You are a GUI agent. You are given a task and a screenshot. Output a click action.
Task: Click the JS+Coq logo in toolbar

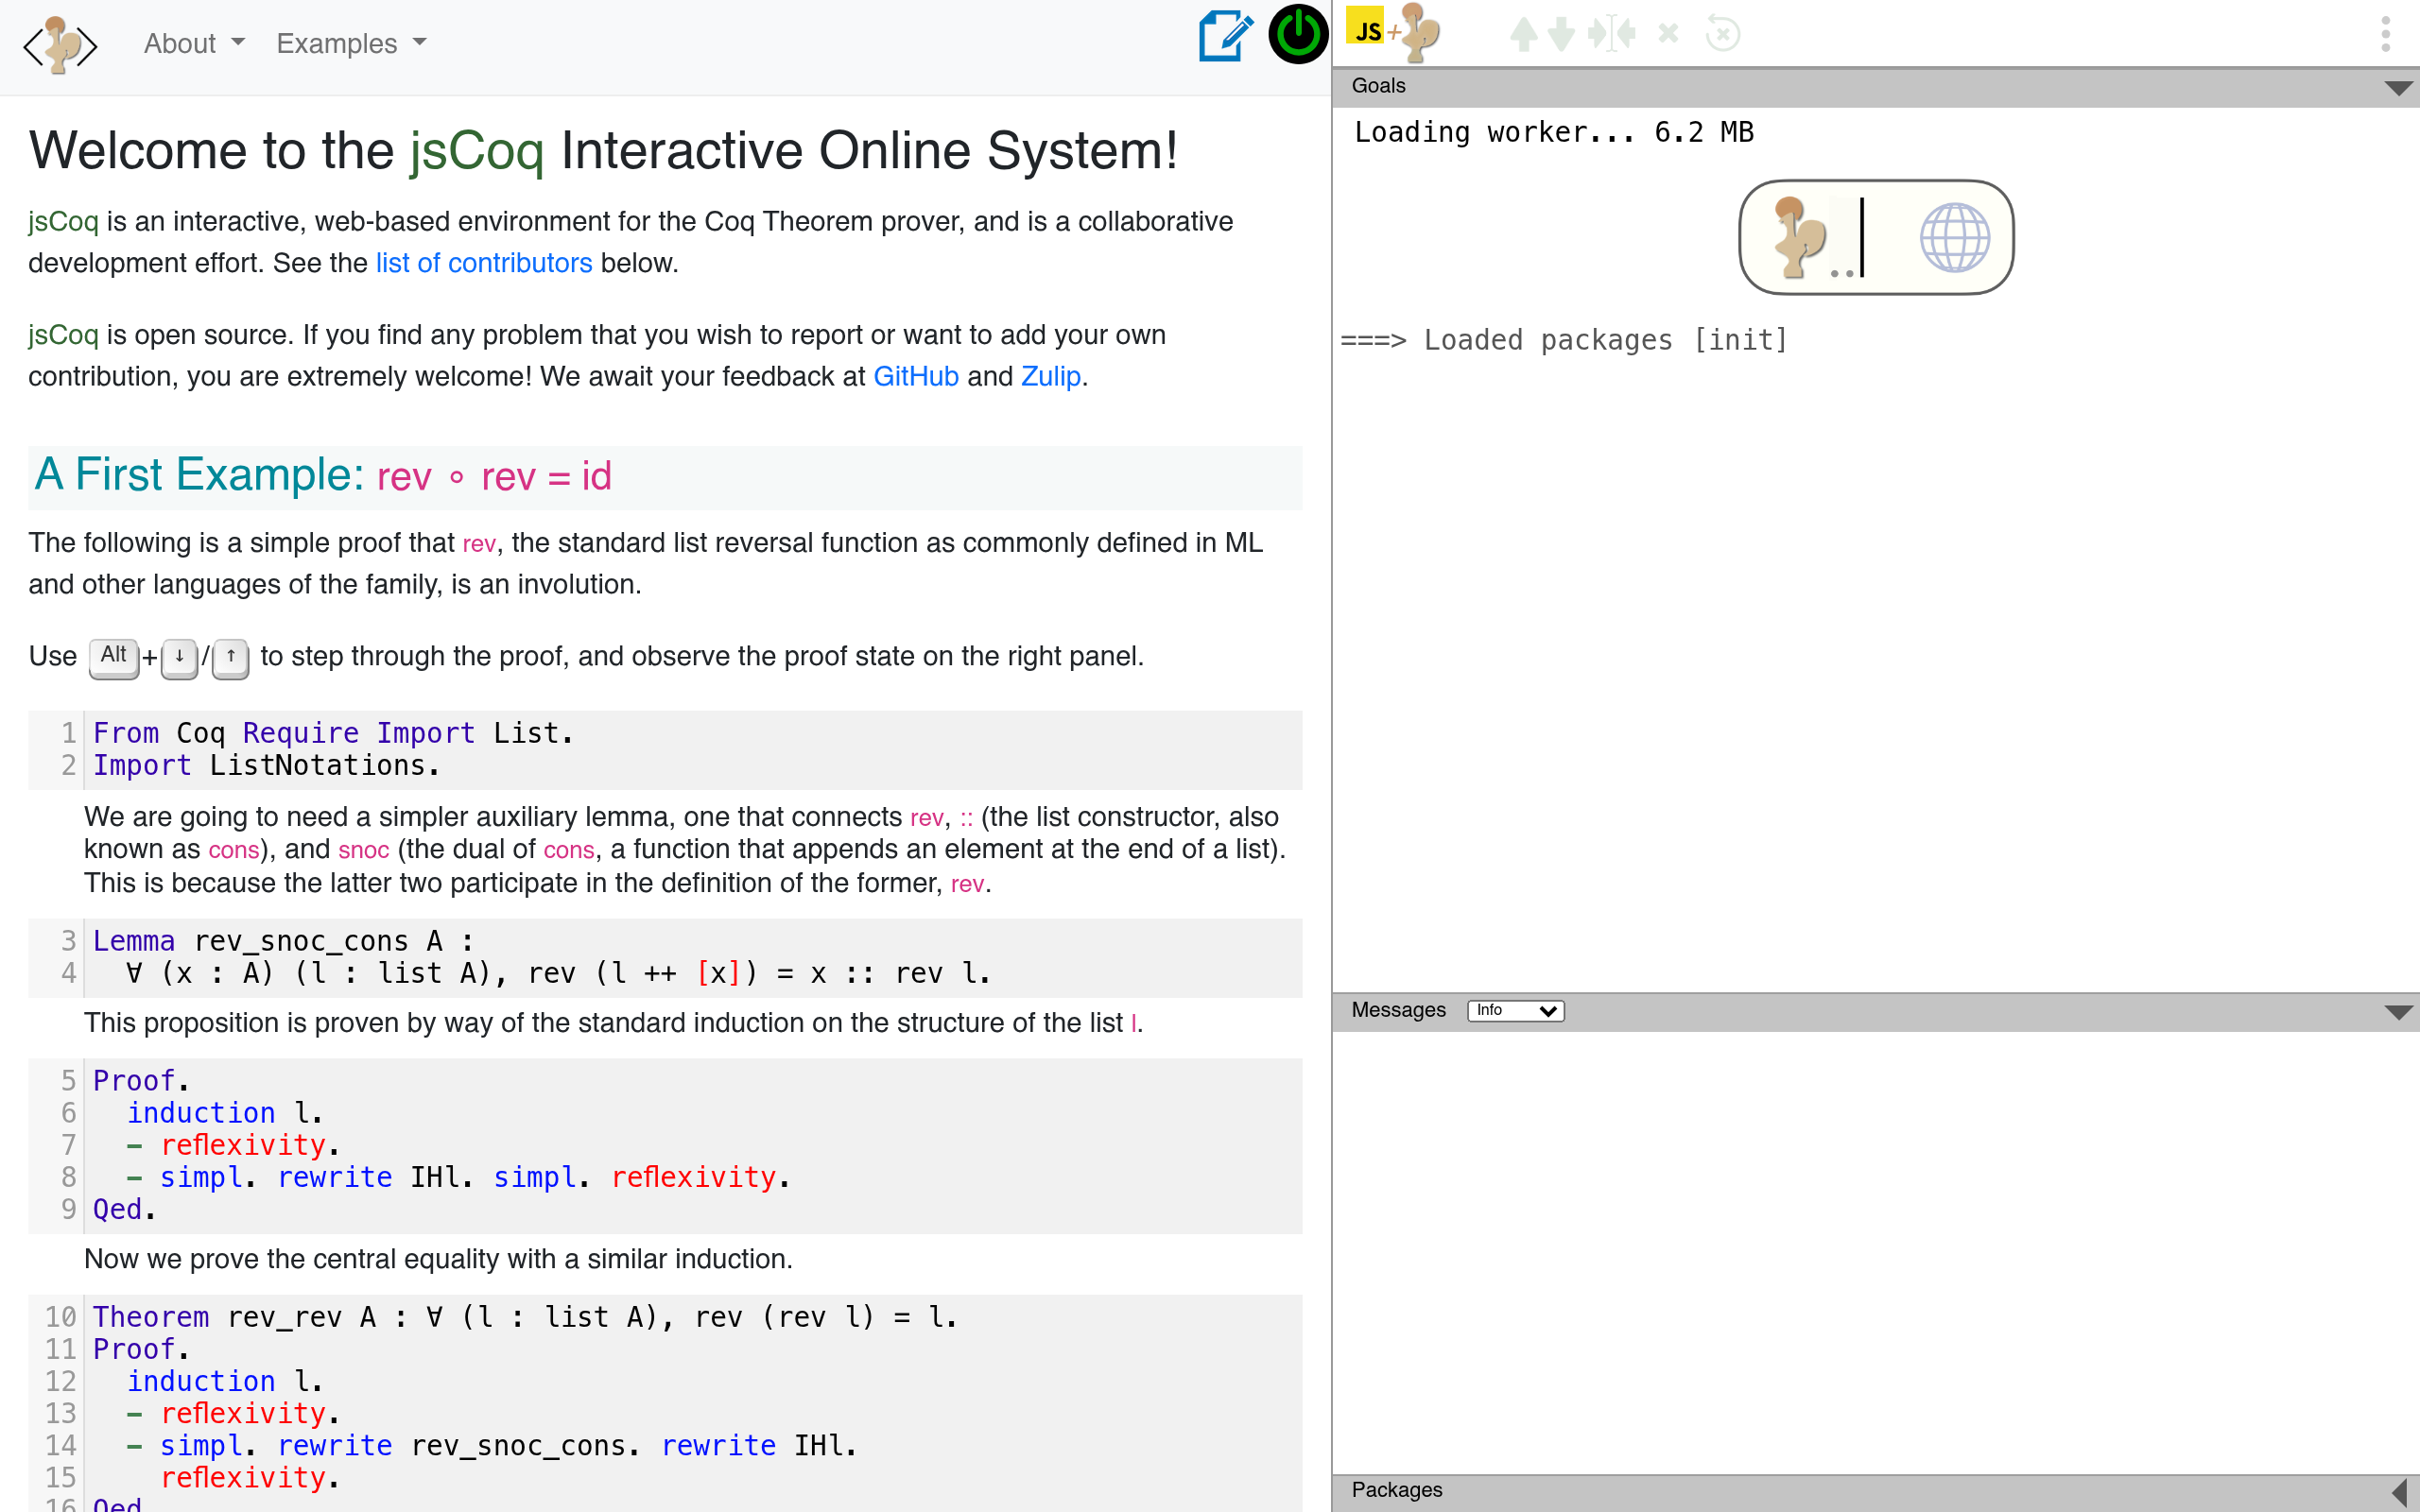1392,32
